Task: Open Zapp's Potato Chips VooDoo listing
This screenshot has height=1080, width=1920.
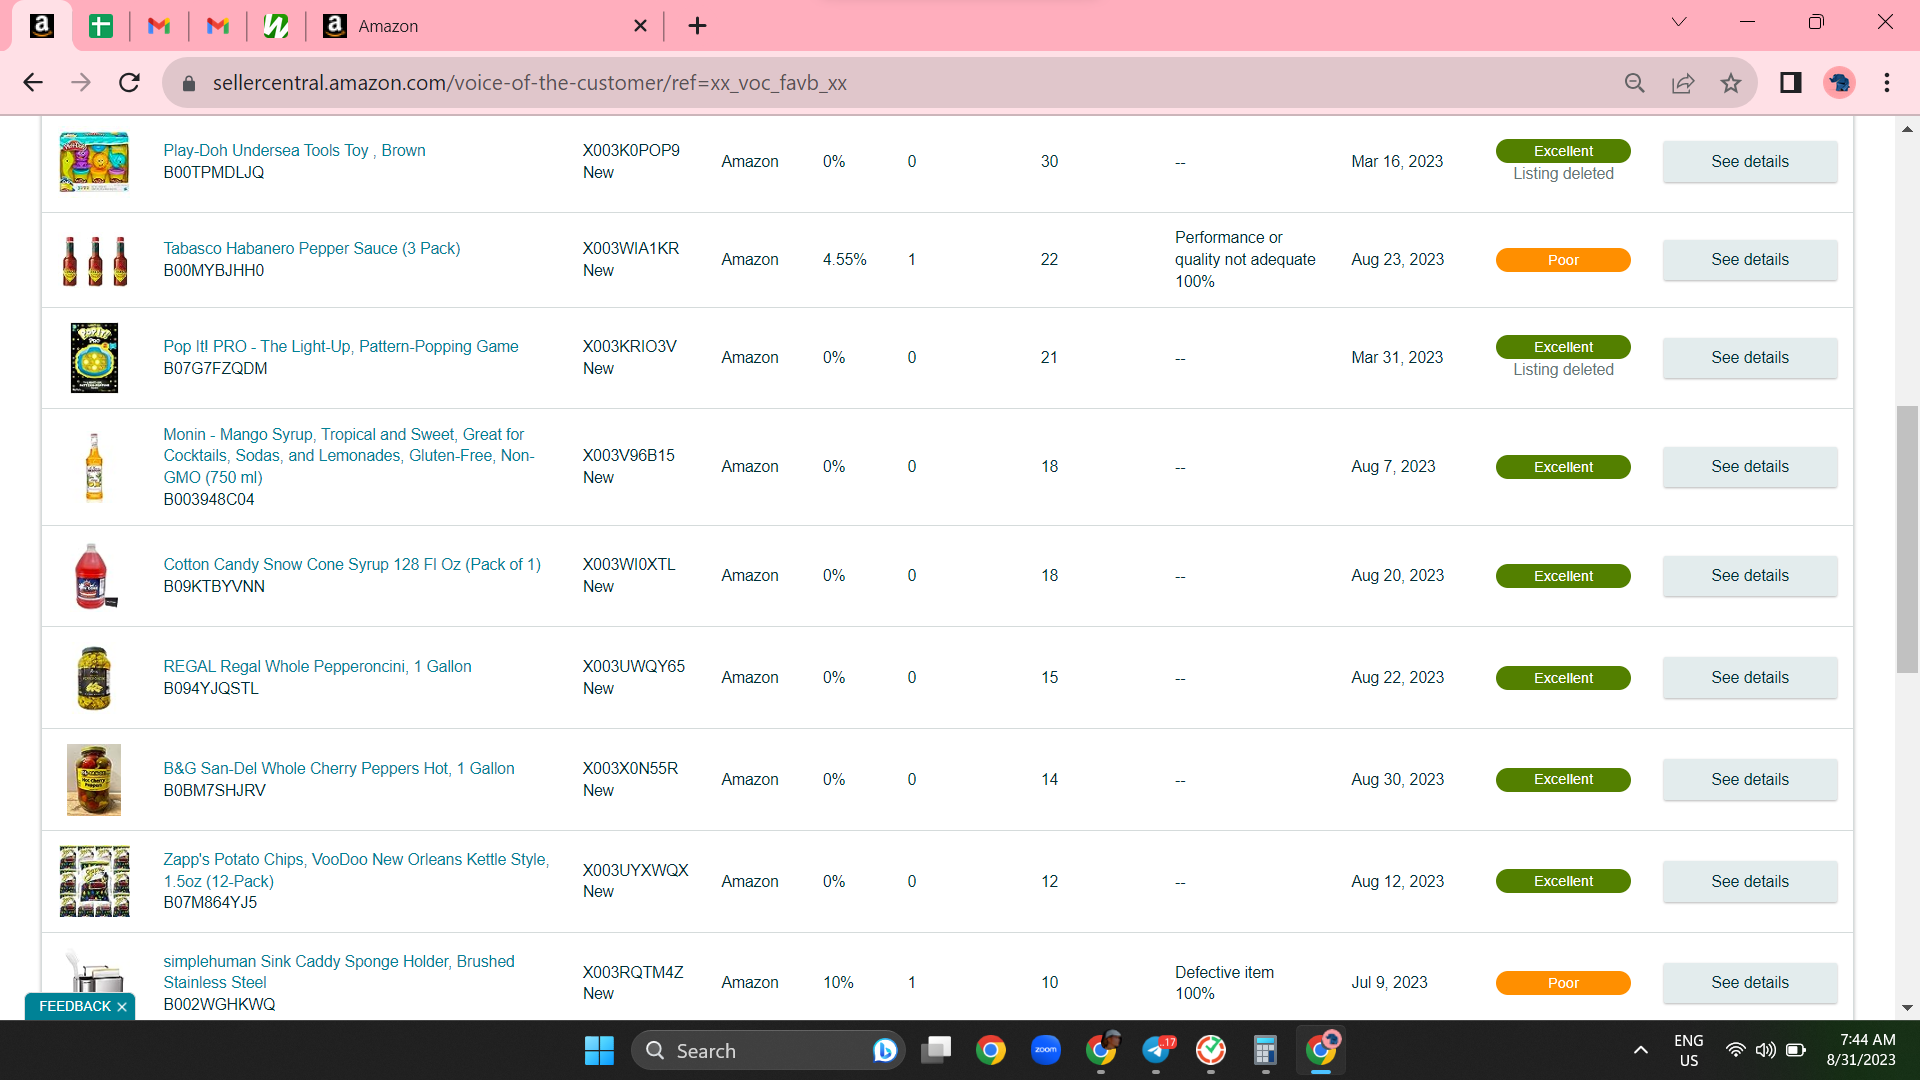Action: click(x=356, y=870)
